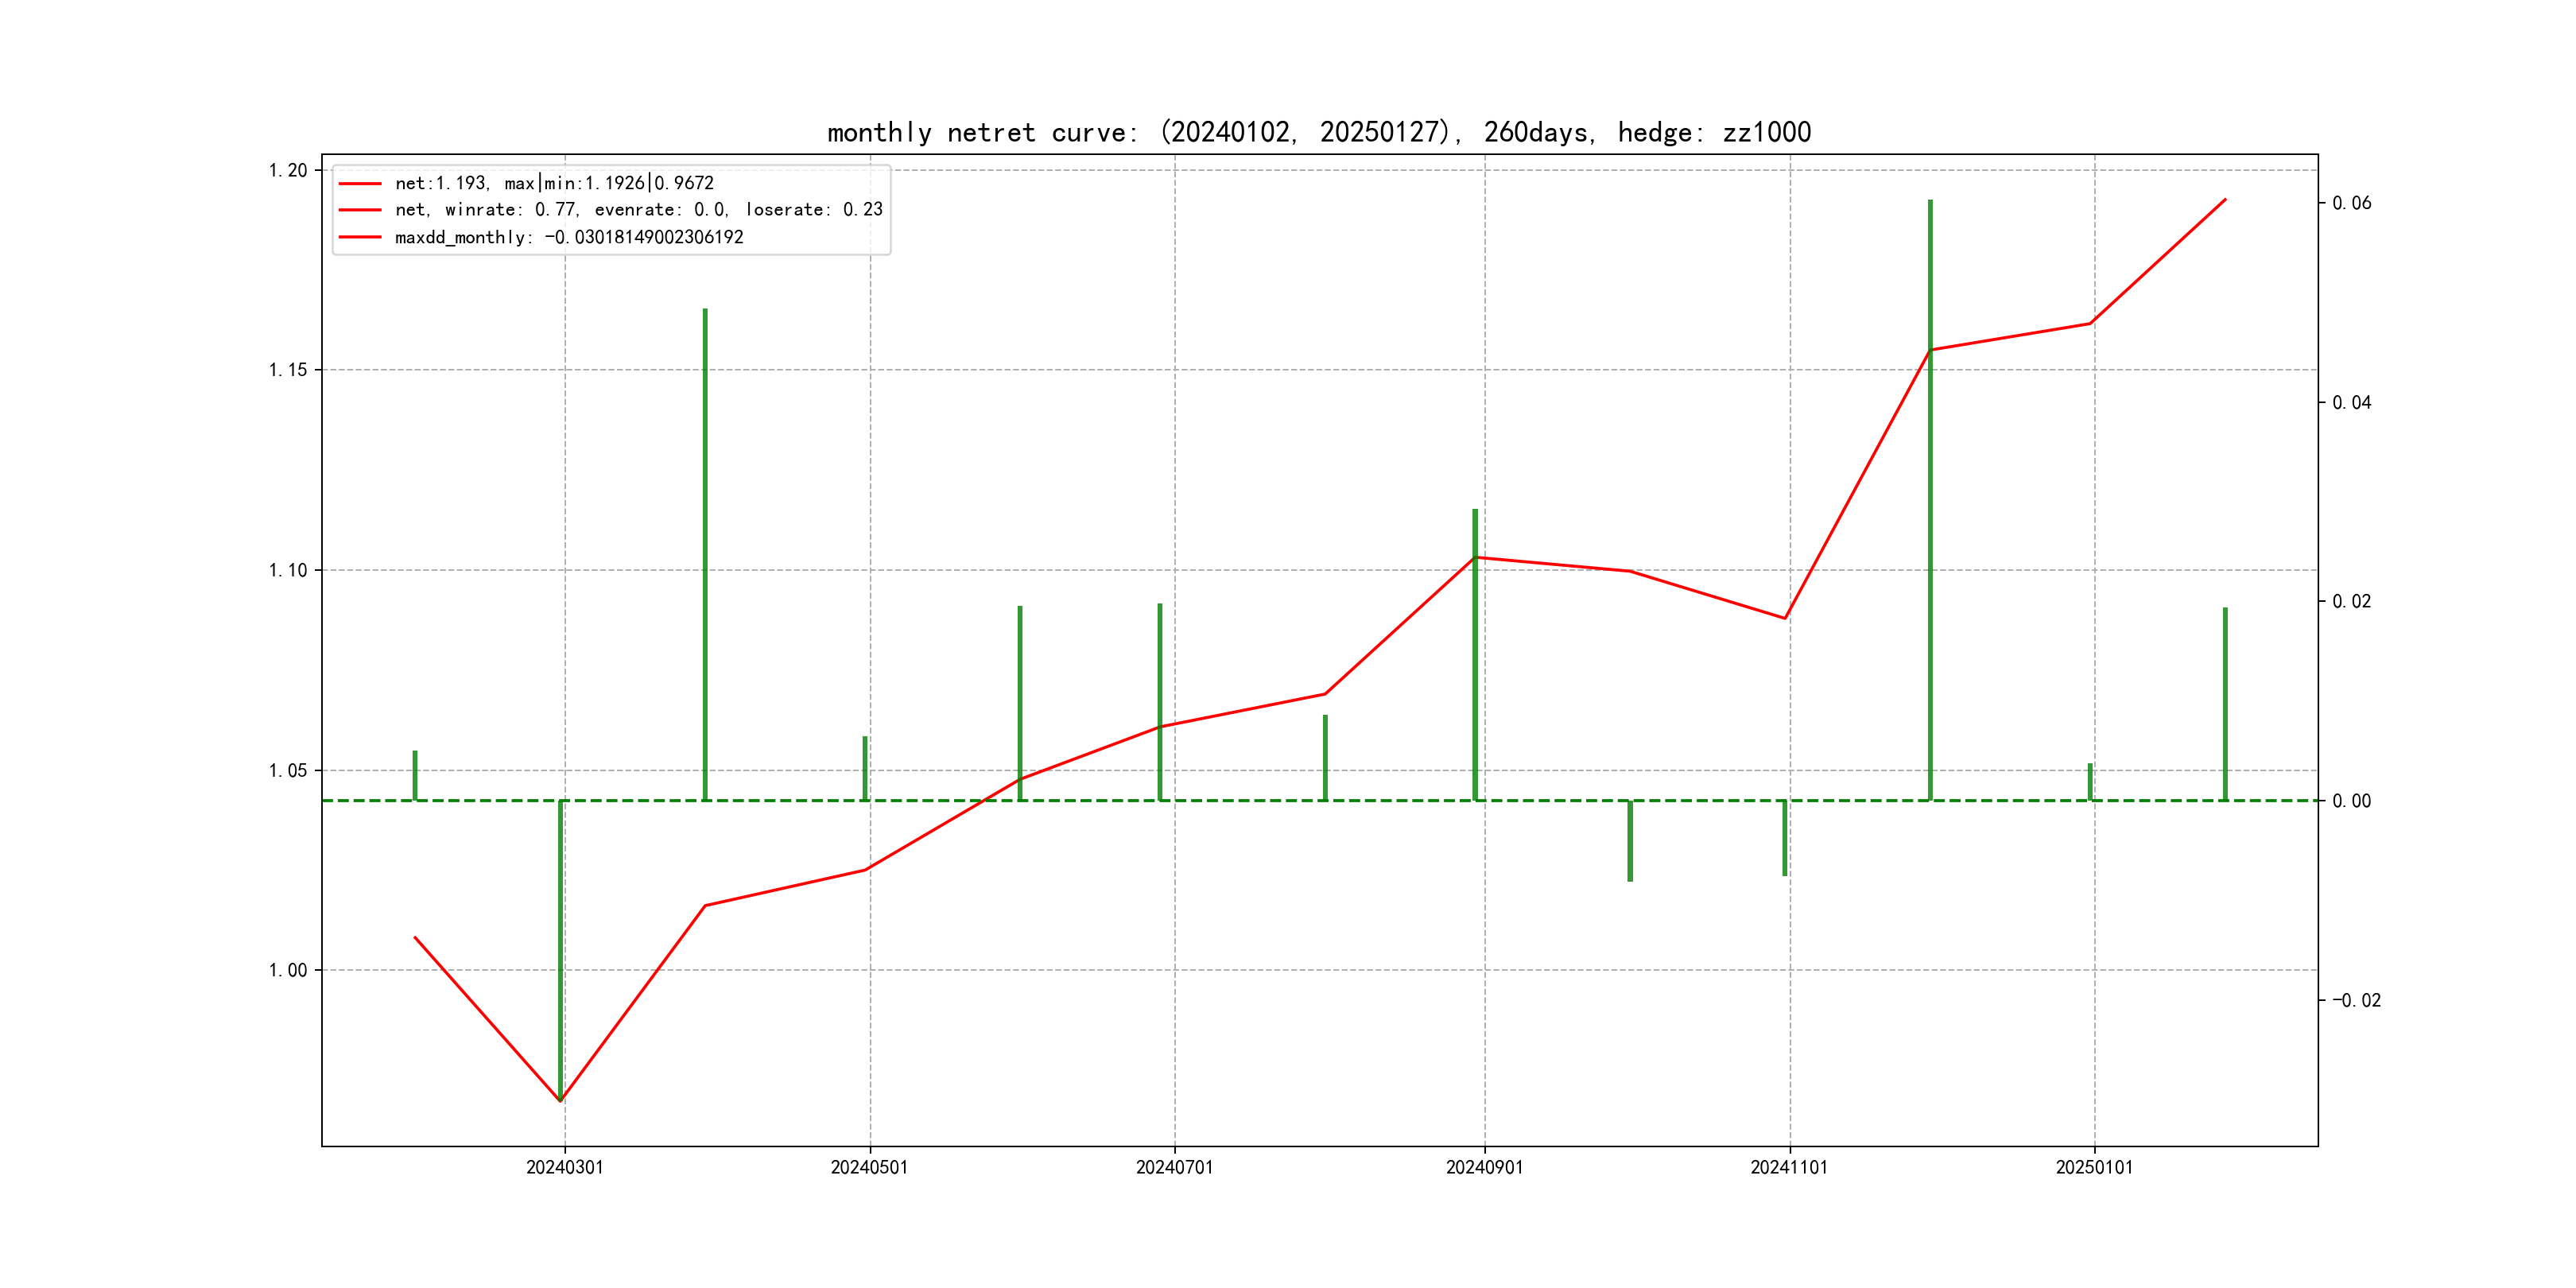Click the 20250101 x-axis label
Screen dimensions: 2576x1288
coord(2094,1167)
